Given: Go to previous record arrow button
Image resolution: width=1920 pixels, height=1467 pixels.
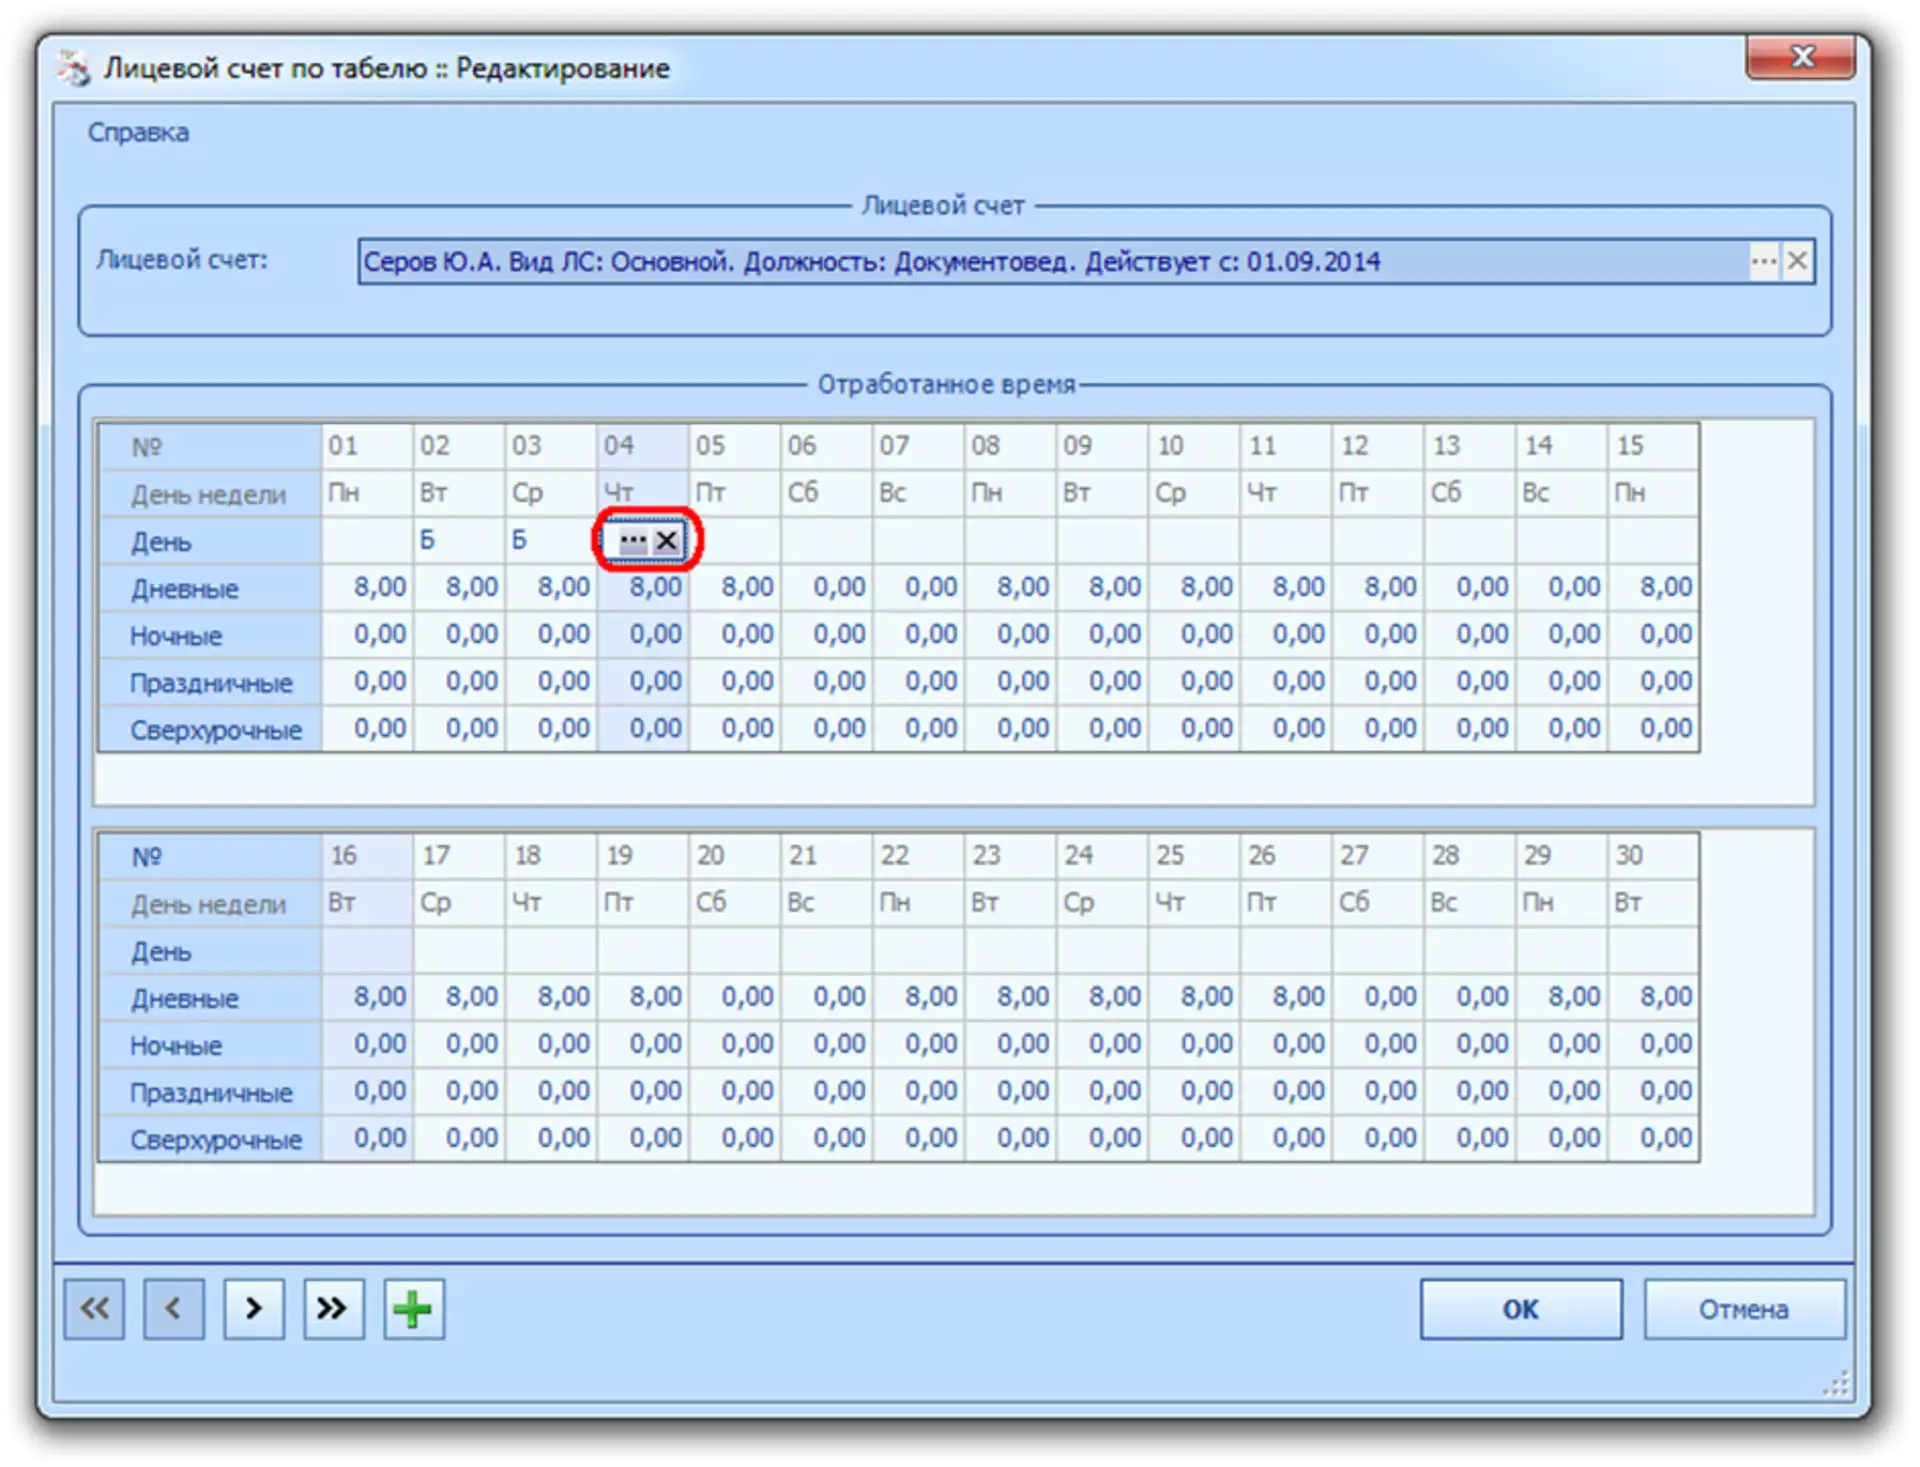Looking at the screenshot, I should 174,1308.
